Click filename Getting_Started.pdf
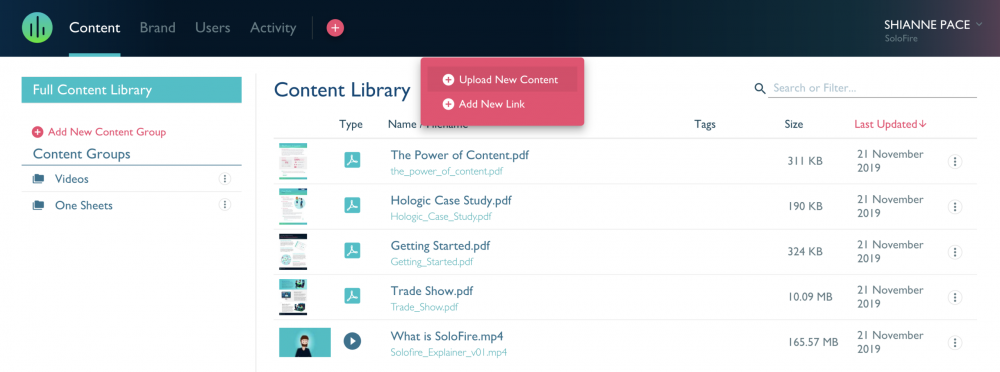1000x372 pixels. 432,262
